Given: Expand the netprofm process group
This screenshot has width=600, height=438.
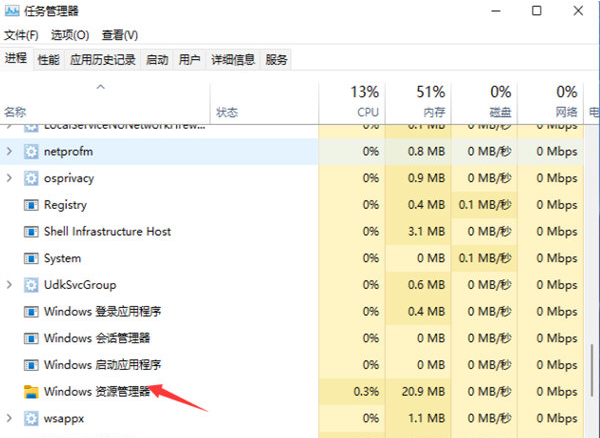Looking at the screenshot, I should (x=9, y=151).
